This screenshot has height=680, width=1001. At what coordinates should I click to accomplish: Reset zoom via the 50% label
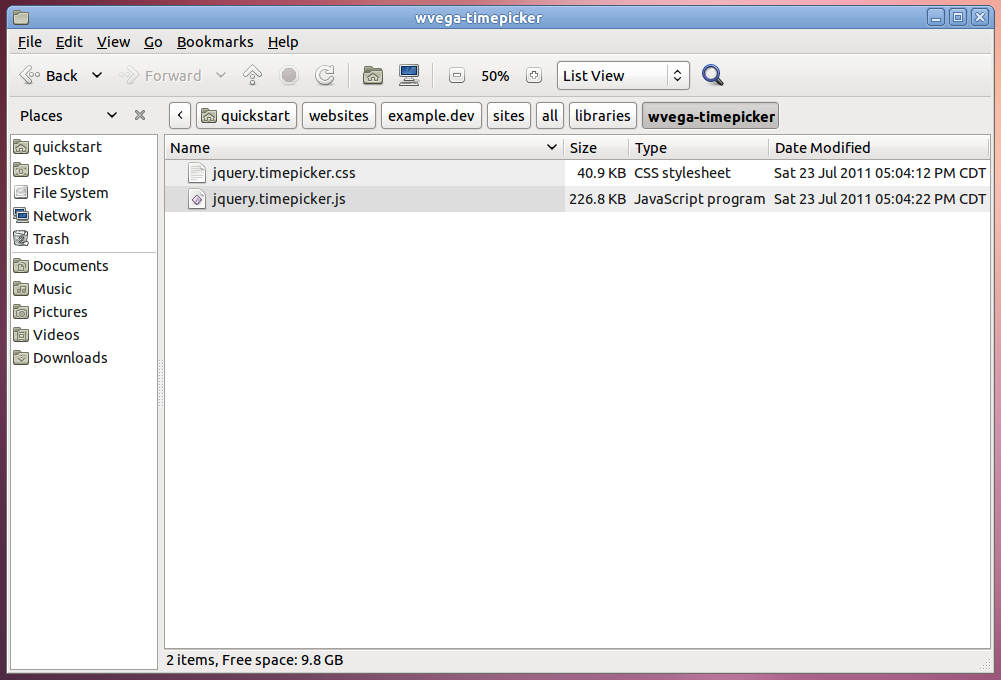[x=495, y=76]
